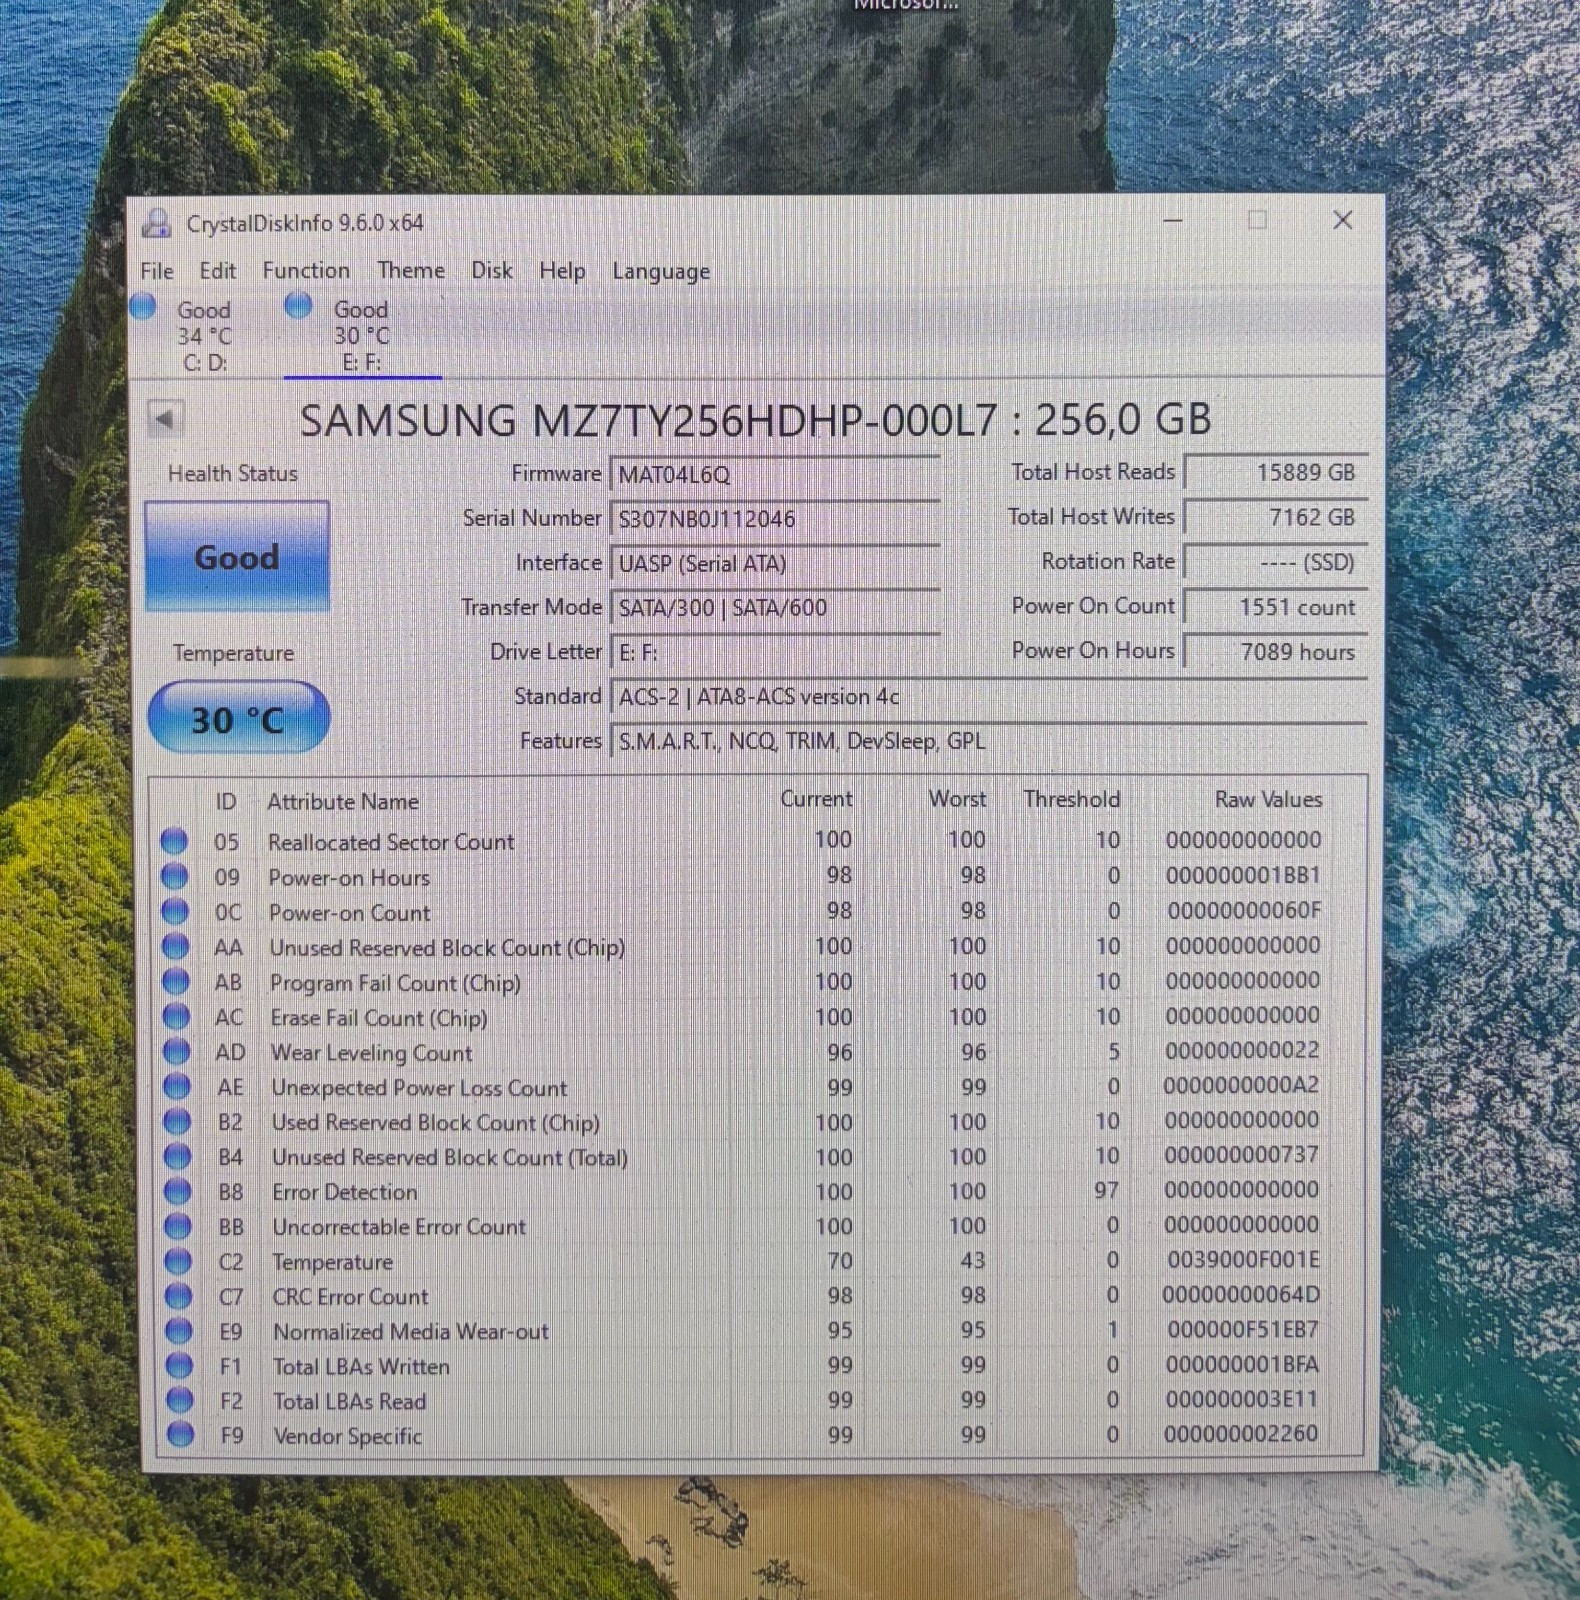Click the Total Host Reads value 15889 GB

point(1275,472)
